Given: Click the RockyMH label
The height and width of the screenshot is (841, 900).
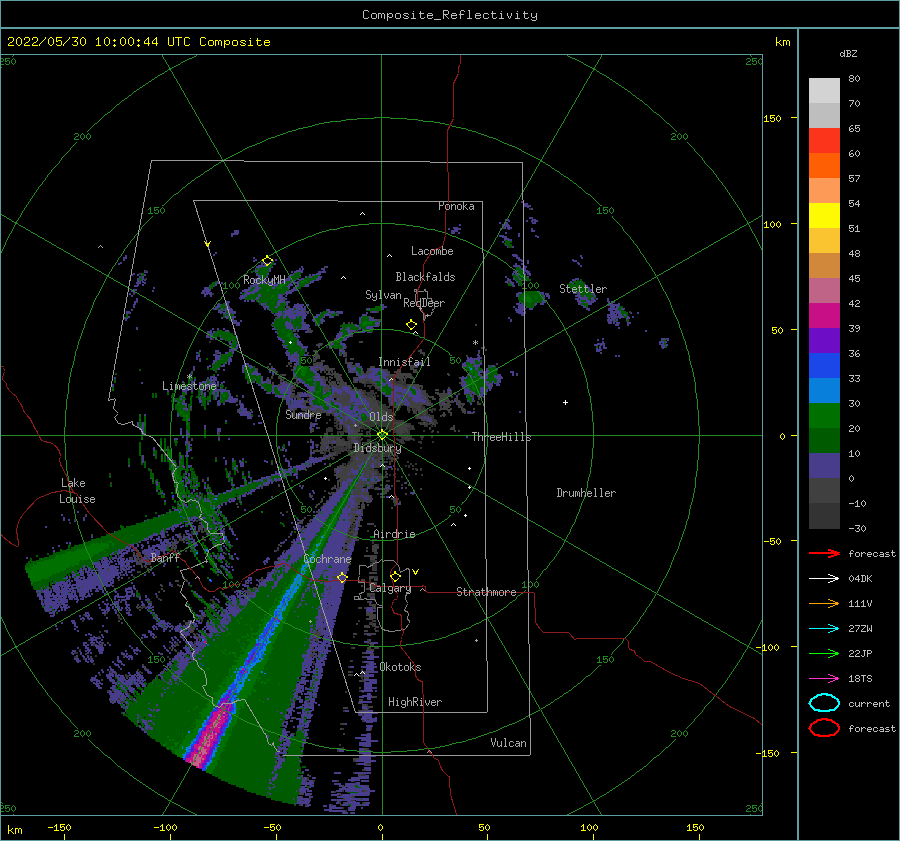Looking at the screenshot, I should 264,280.
